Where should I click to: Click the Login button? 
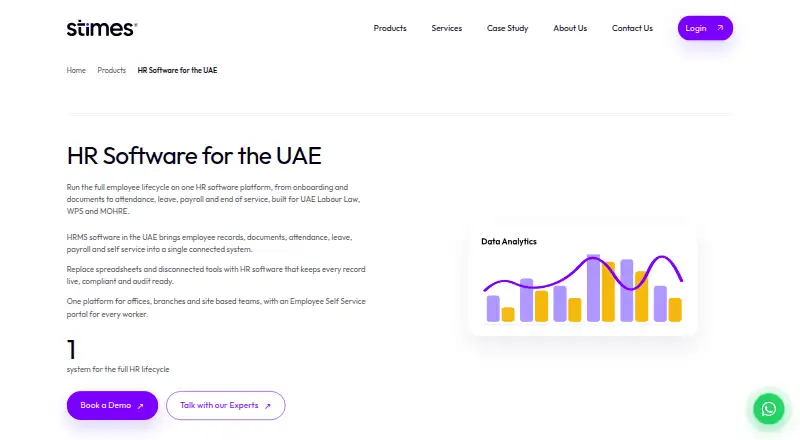[x=705, y=28]
